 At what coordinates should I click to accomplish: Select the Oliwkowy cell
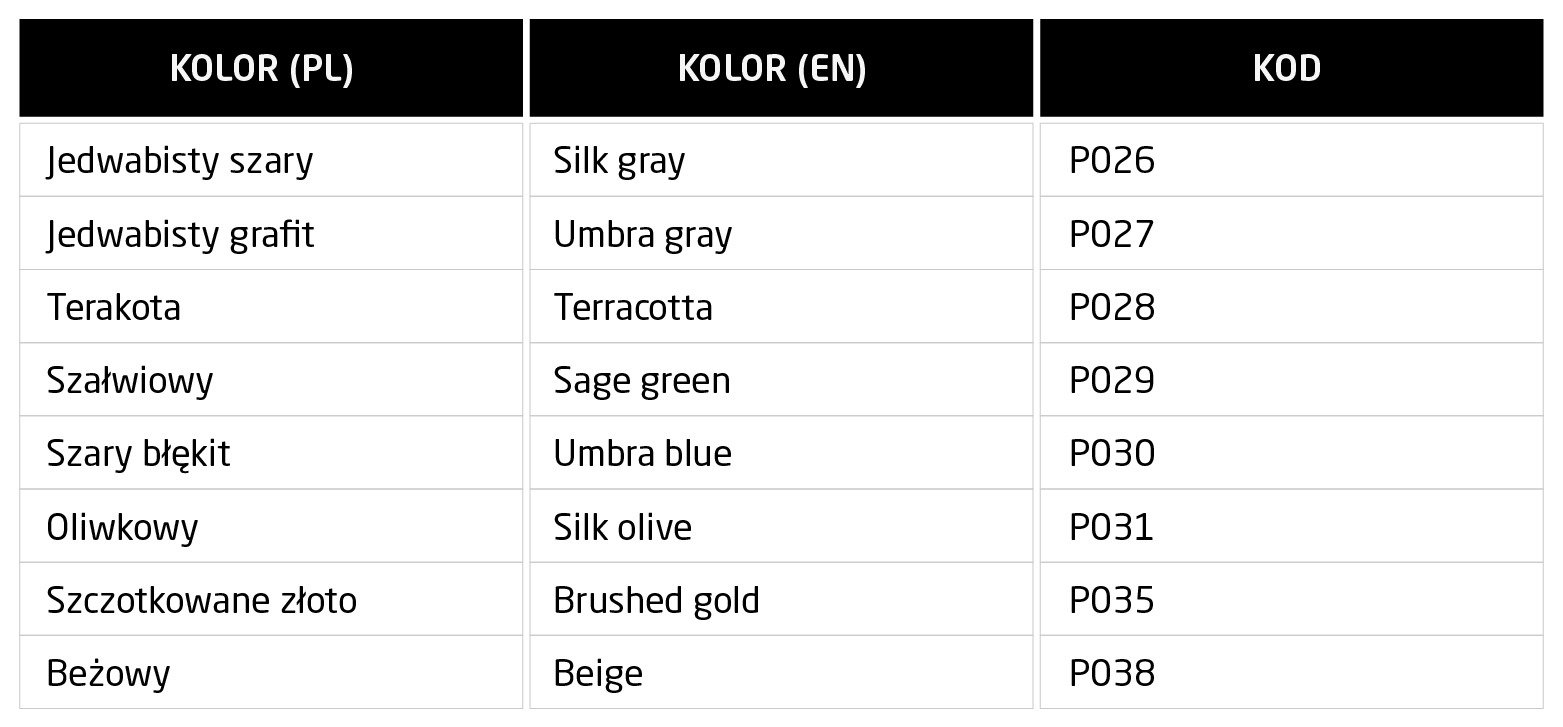coord(123,527)
